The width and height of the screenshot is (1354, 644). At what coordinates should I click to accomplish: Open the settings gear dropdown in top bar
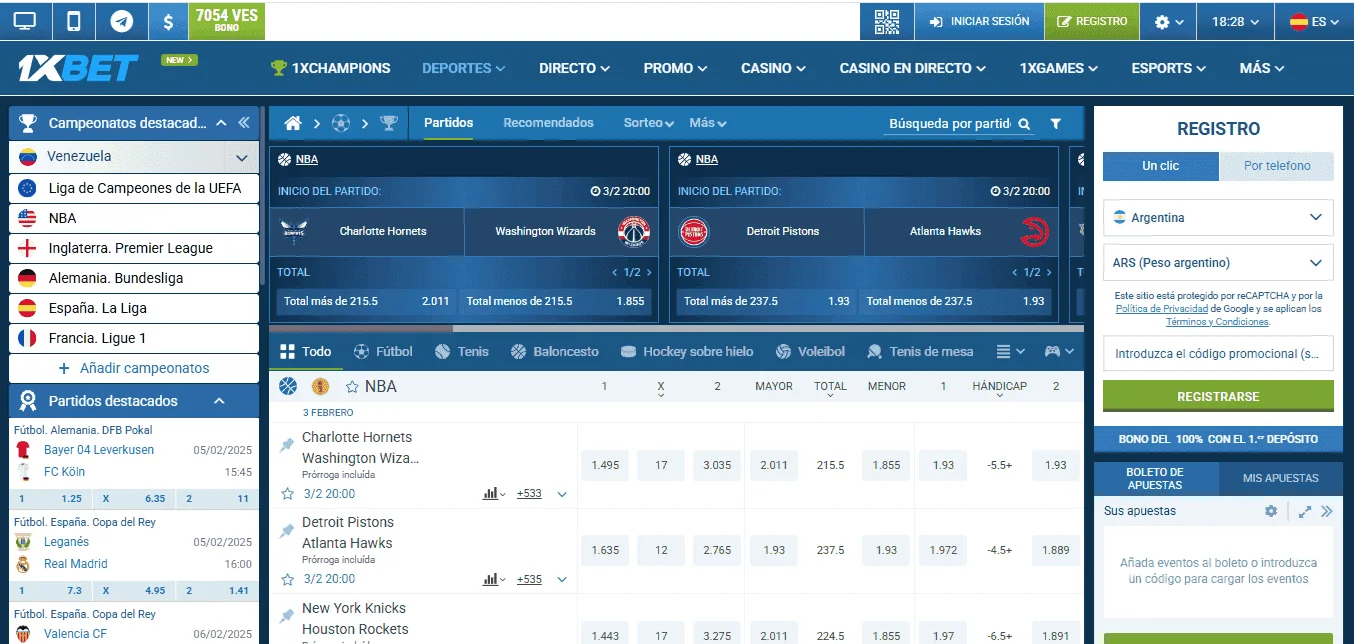(x=1169, y=21)
